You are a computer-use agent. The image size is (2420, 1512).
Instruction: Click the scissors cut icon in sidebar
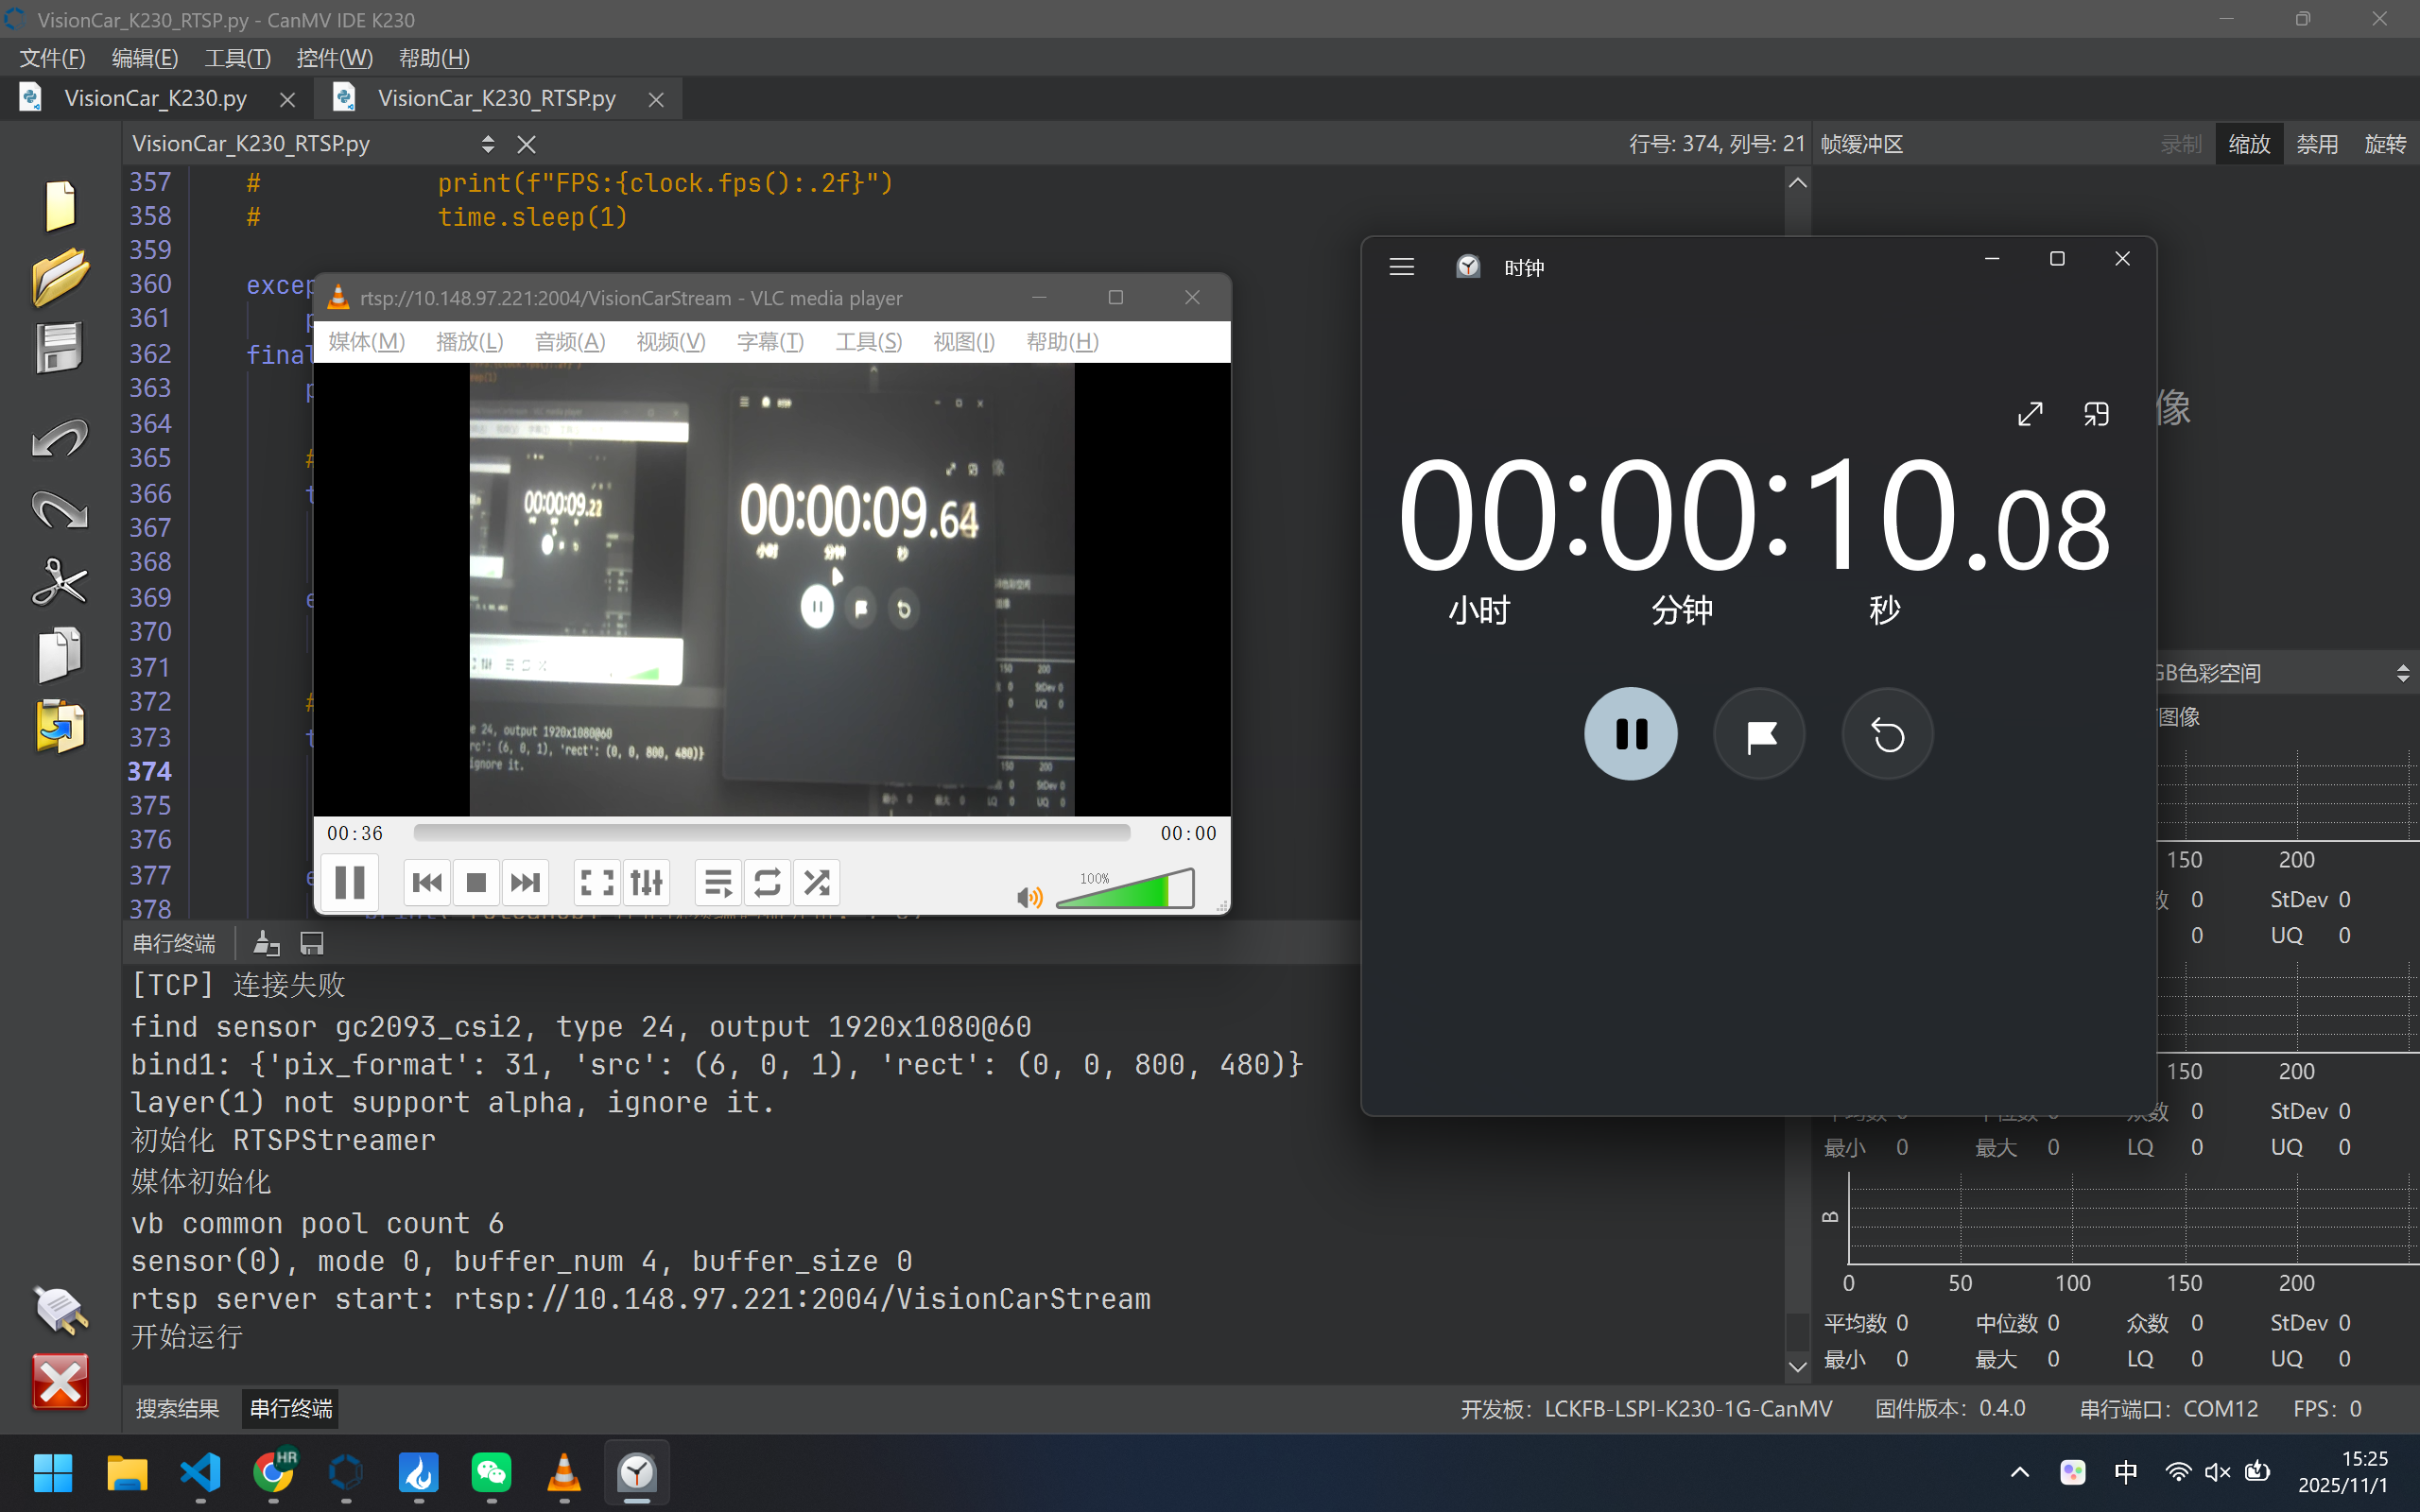(x=59, y=582)
